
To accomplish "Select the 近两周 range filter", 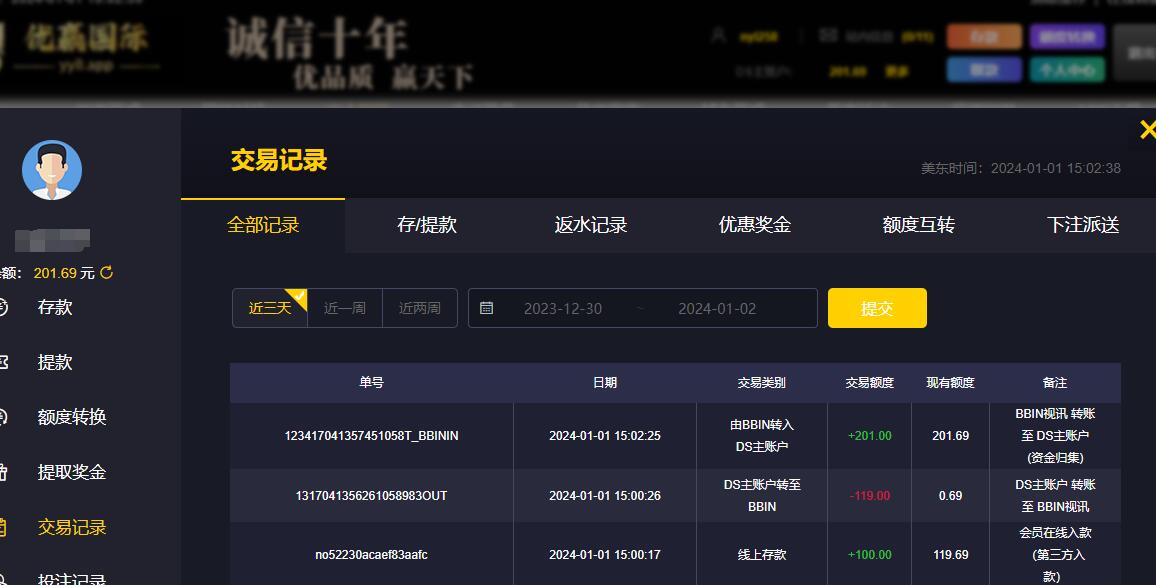I will pos(420,308).
